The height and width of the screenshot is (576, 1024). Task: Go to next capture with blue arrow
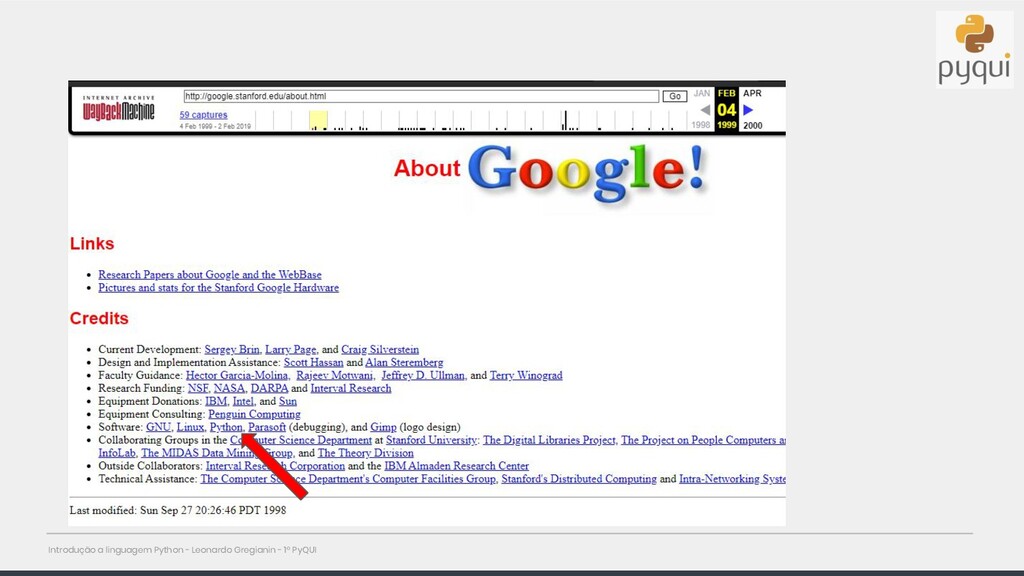(x=748, y=110)
